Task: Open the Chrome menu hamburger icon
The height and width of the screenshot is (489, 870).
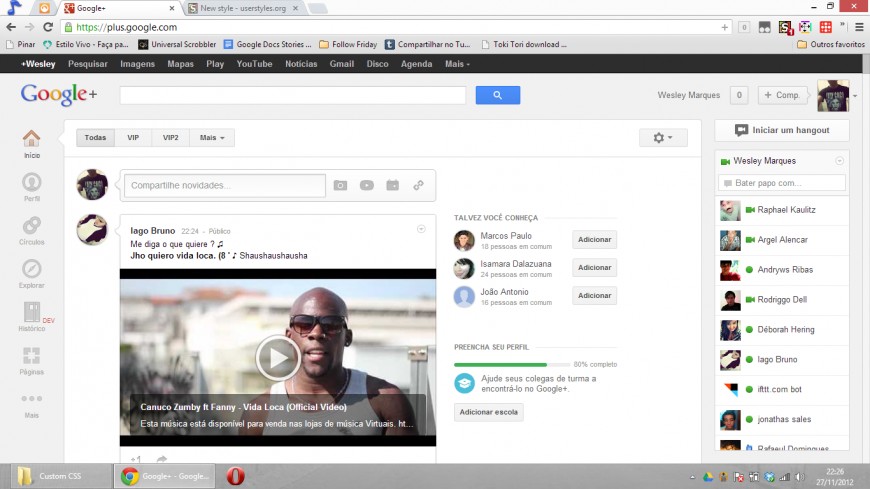Action: (859, 27)
